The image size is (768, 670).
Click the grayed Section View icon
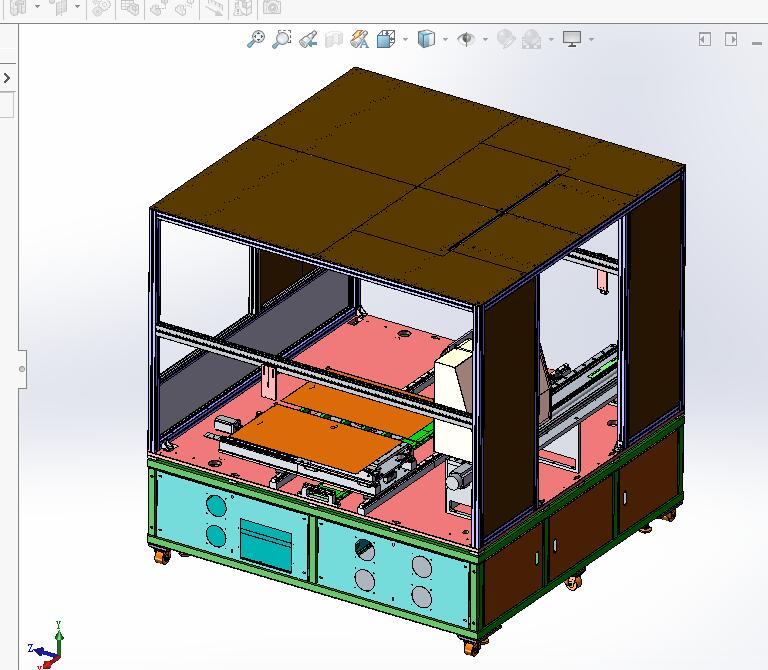pos(334,39)
